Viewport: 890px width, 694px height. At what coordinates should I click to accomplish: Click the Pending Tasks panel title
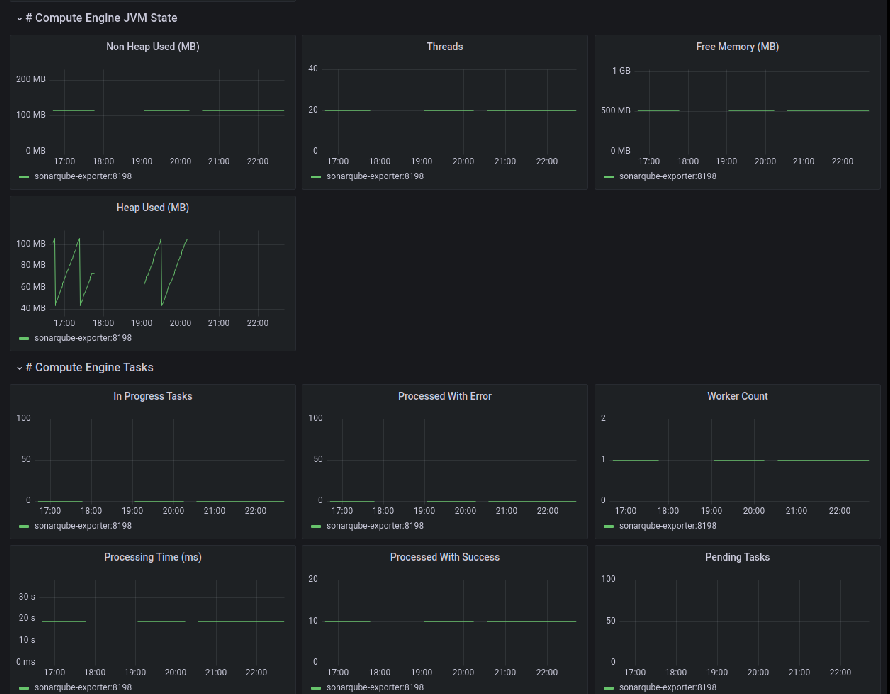(737, 558)
